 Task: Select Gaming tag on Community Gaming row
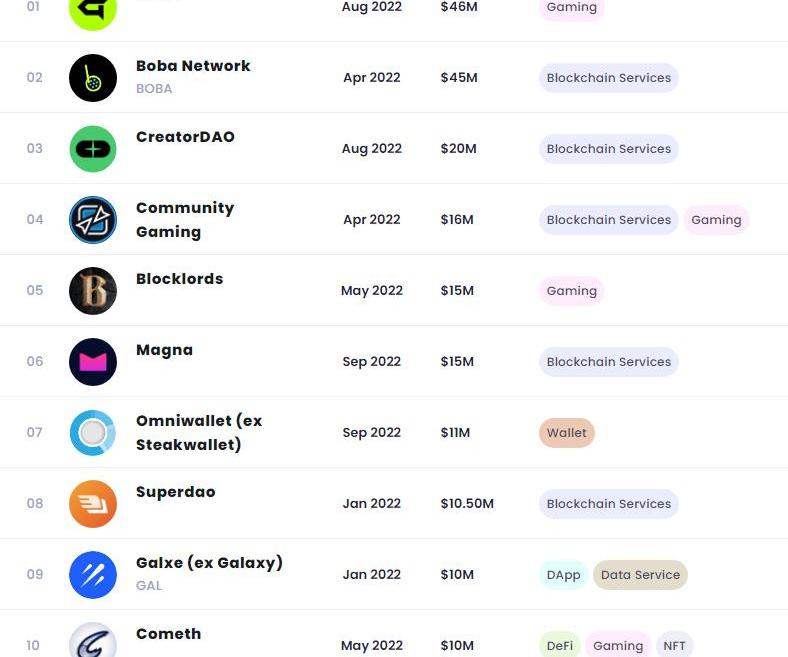point(716,220)
